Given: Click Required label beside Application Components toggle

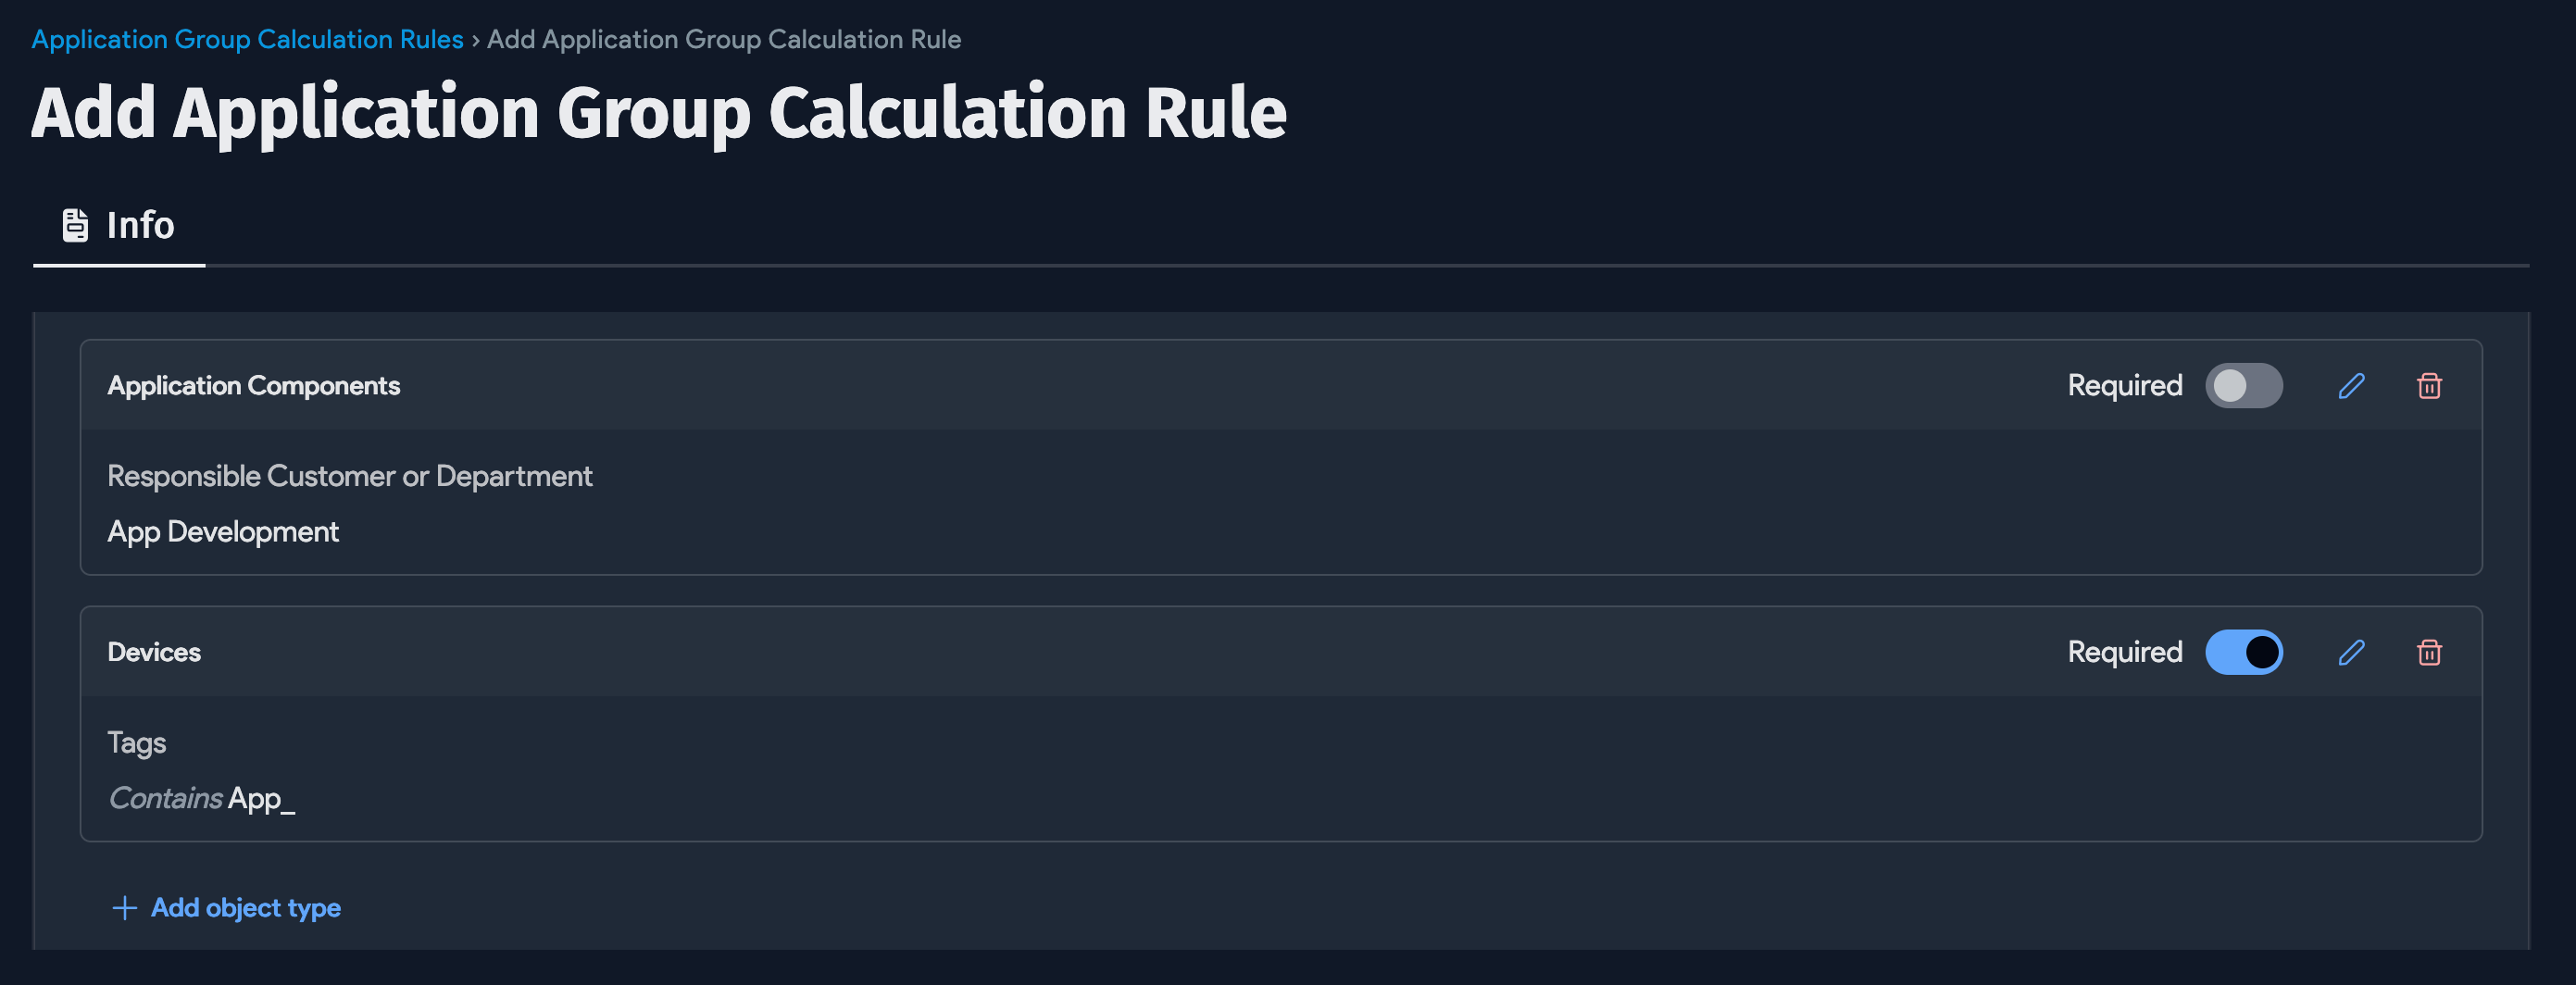Looking at the screenshot, I should coord(2124,386).
